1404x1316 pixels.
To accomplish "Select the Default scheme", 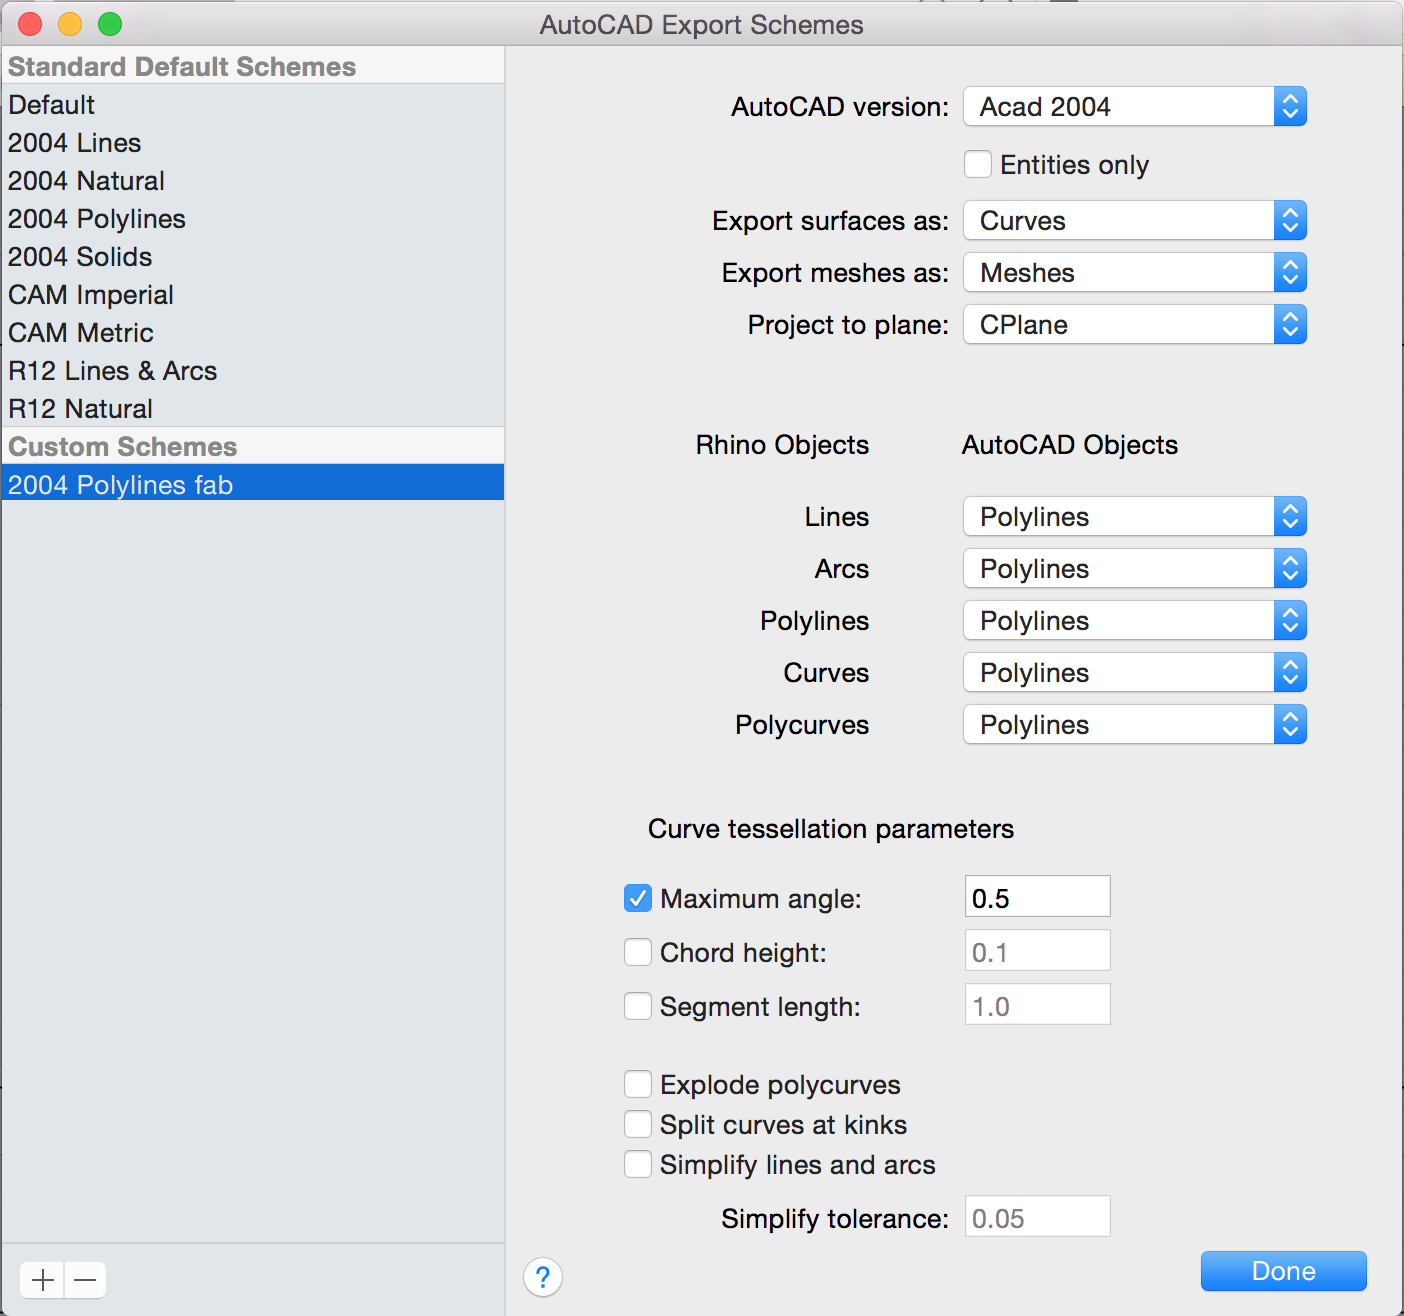I will click(x=252, y=104).
